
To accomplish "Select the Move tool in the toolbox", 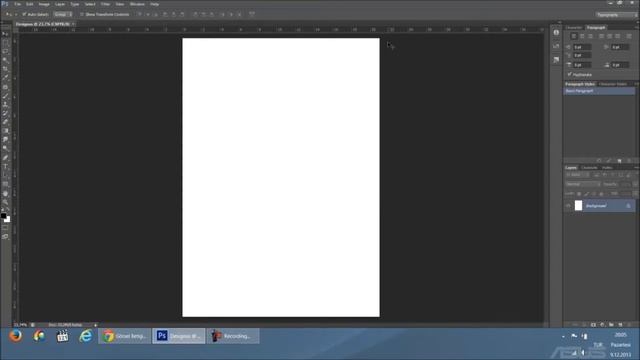I will pyautogui.click(x=5, y=34).
